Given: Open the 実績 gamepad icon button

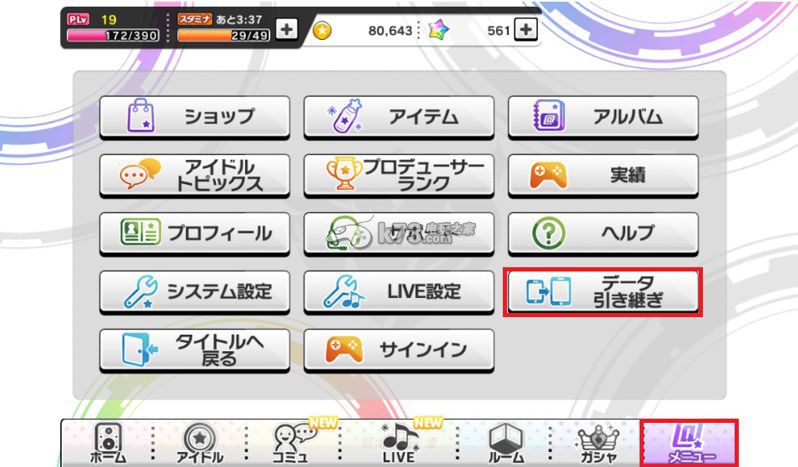Looking at the screenshot, I should [x=603, y=175].
